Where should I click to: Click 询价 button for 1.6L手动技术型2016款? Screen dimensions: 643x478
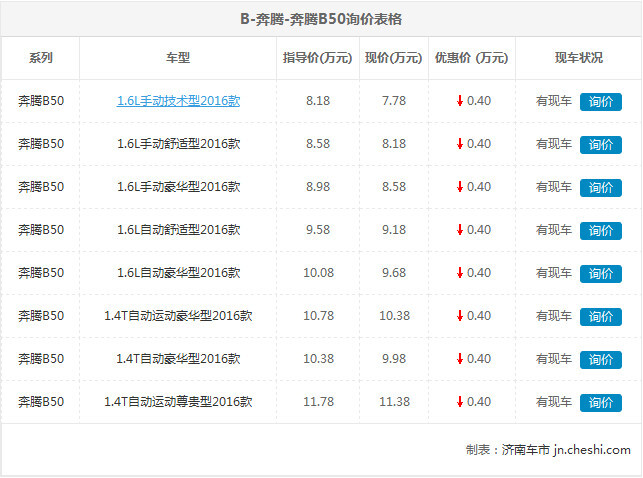coord(601,102)
